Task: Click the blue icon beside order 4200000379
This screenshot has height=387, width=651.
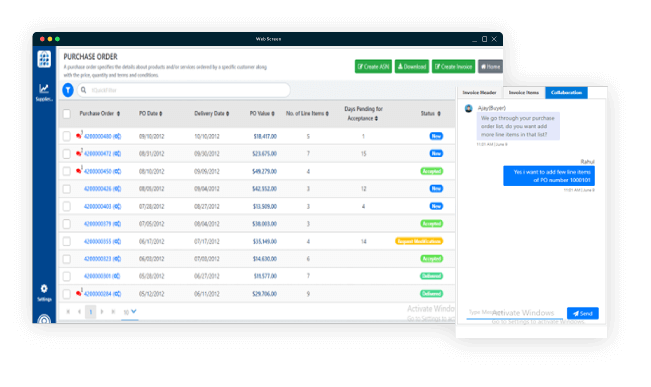Action: point(117,224)
